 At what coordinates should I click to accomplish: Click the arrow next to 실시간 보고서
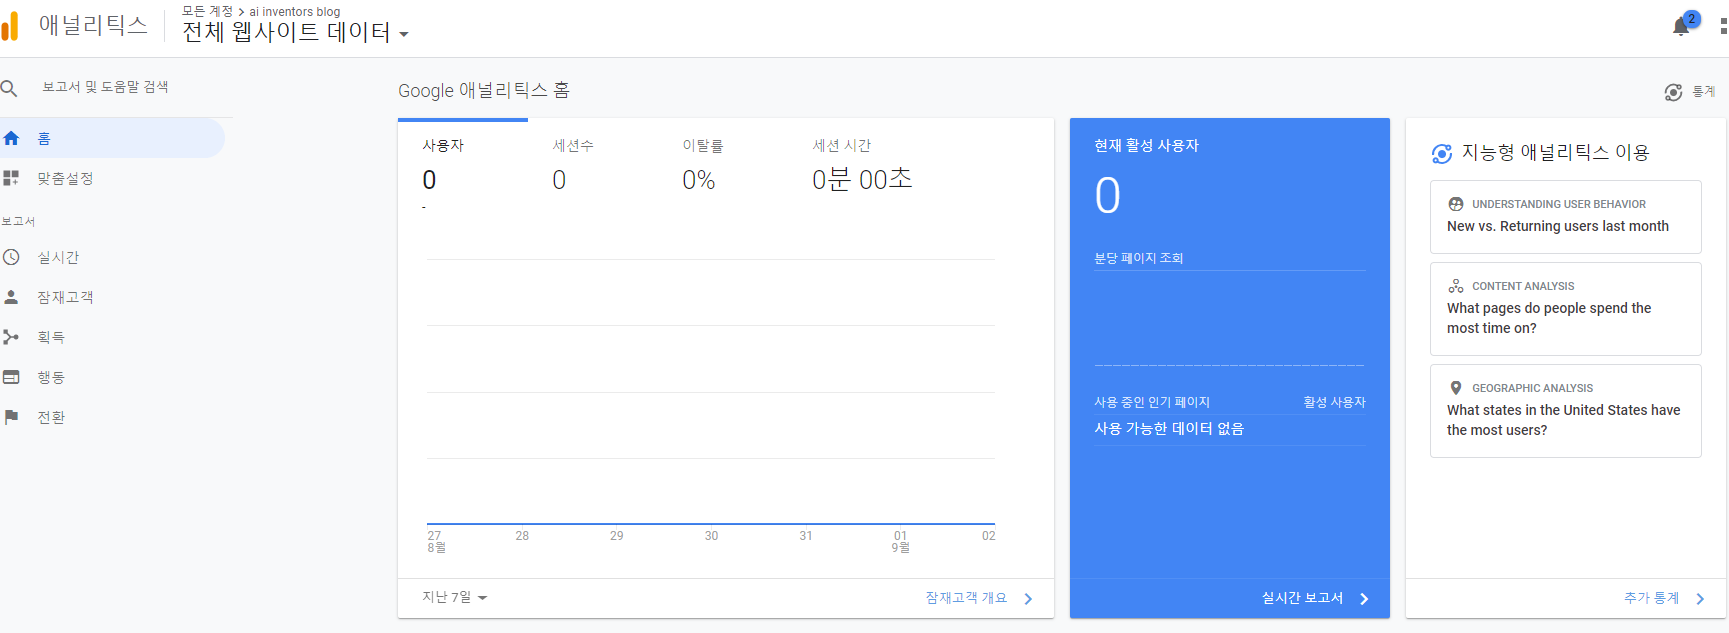1364,599
